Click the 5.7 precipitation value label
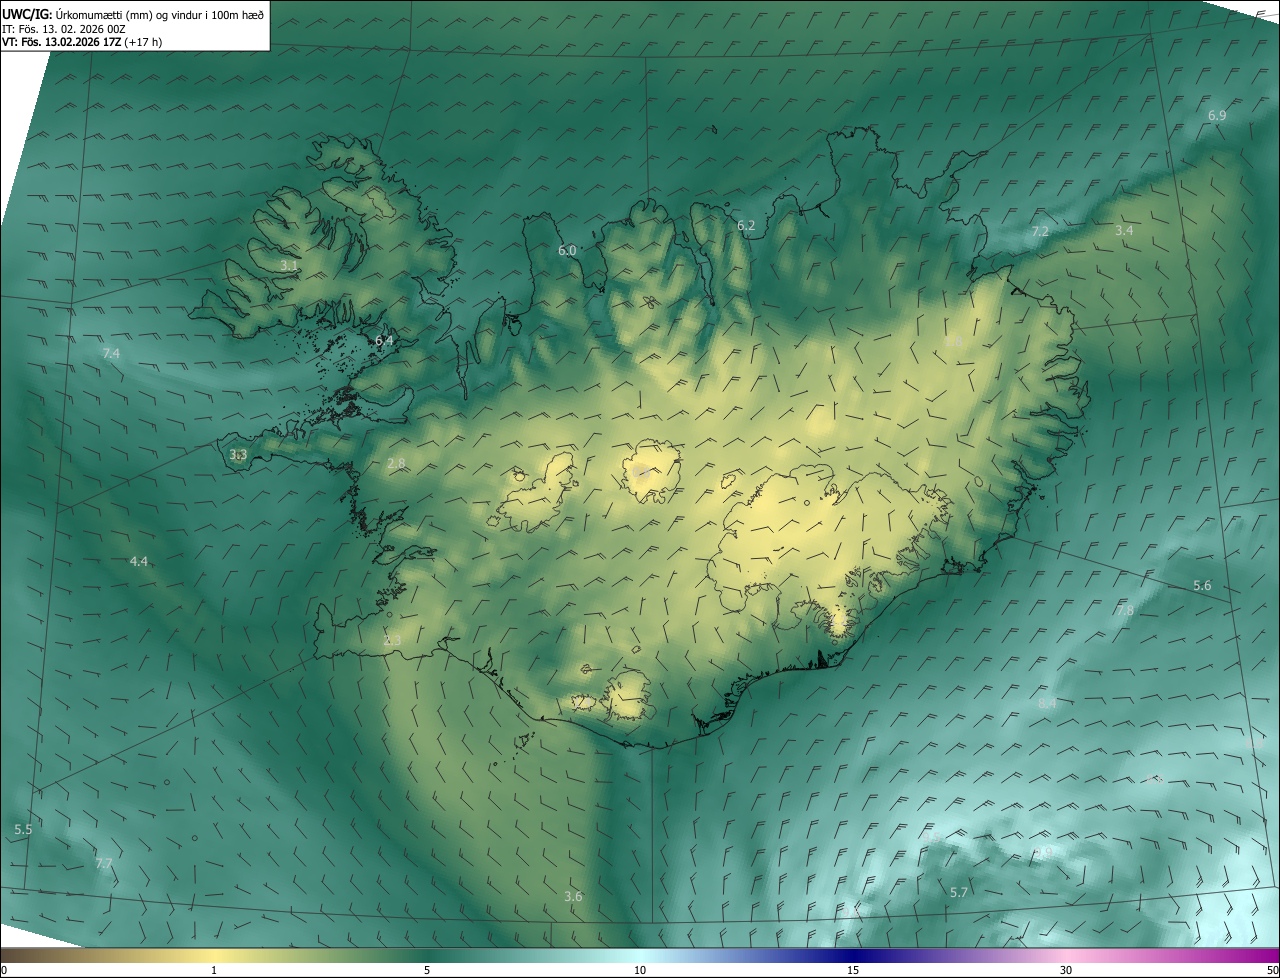Screen dimensions: 1280x978 click(x=959, y=892)
